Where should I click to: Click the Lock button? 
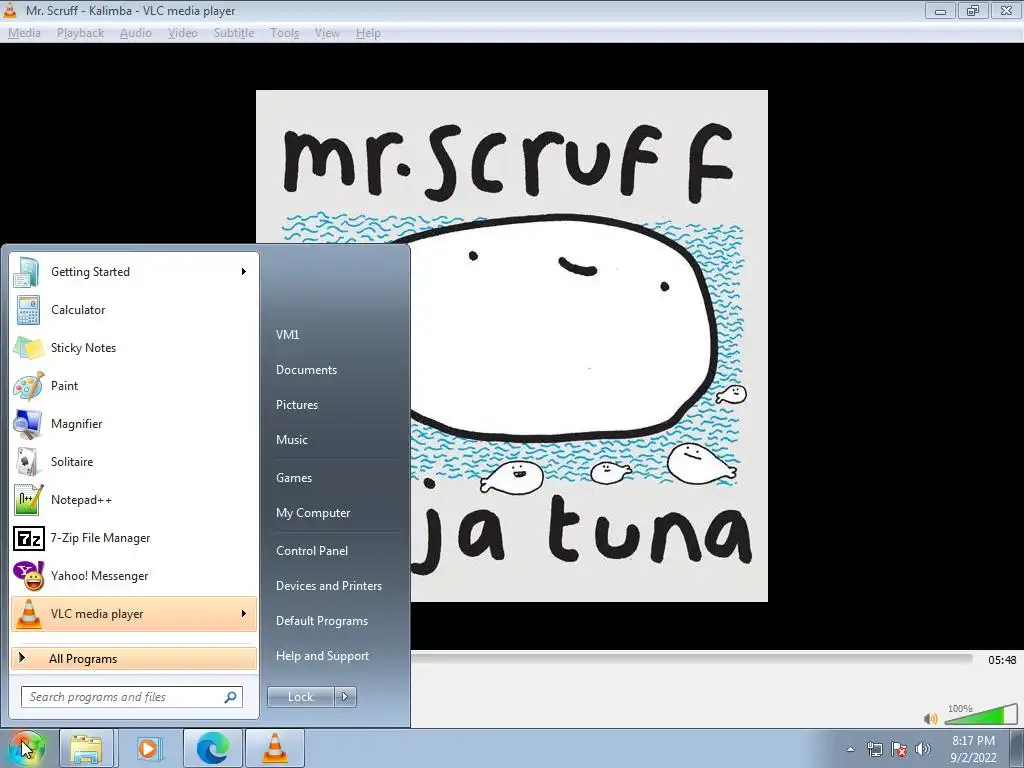tap(301, 697)
